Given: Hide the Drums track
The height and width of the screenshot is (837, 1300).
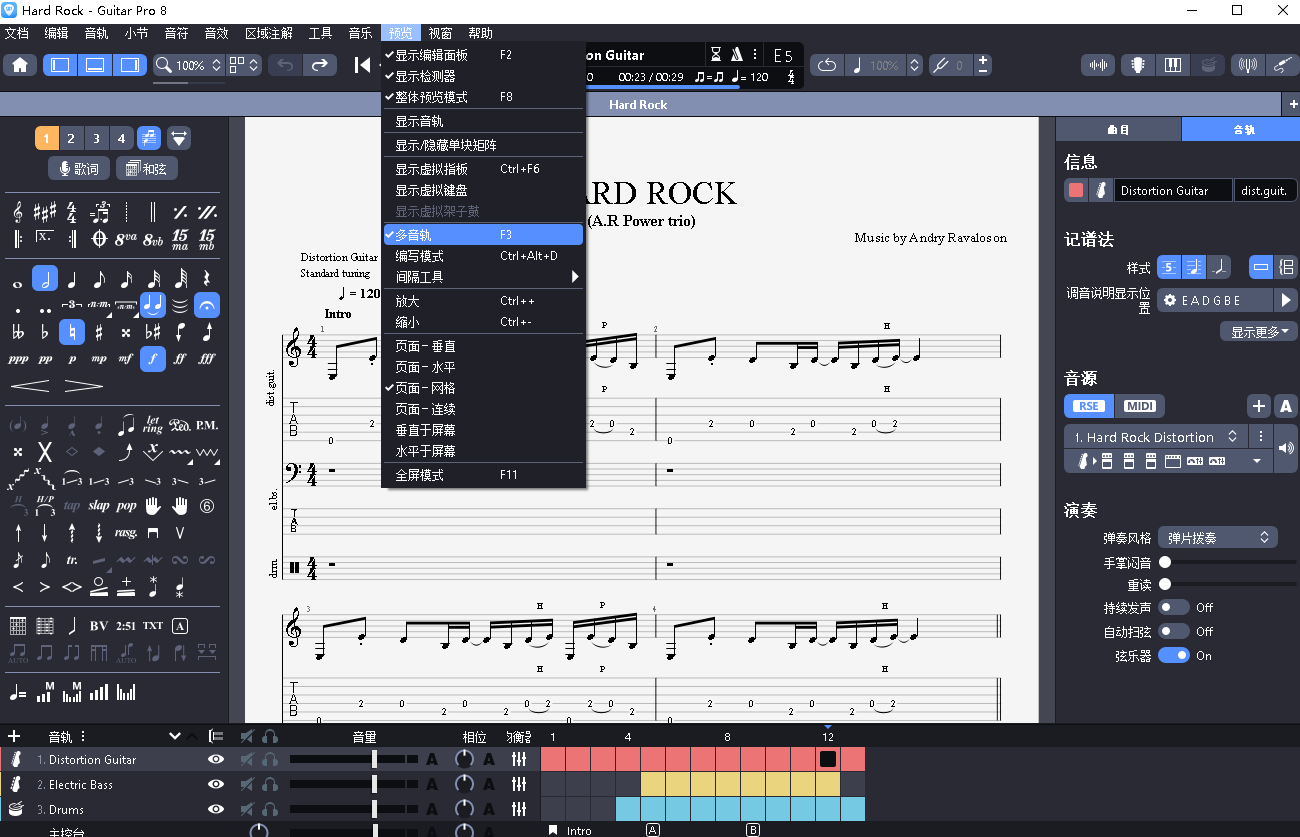Looking at the screenshot, I should (x=215, y=809).
